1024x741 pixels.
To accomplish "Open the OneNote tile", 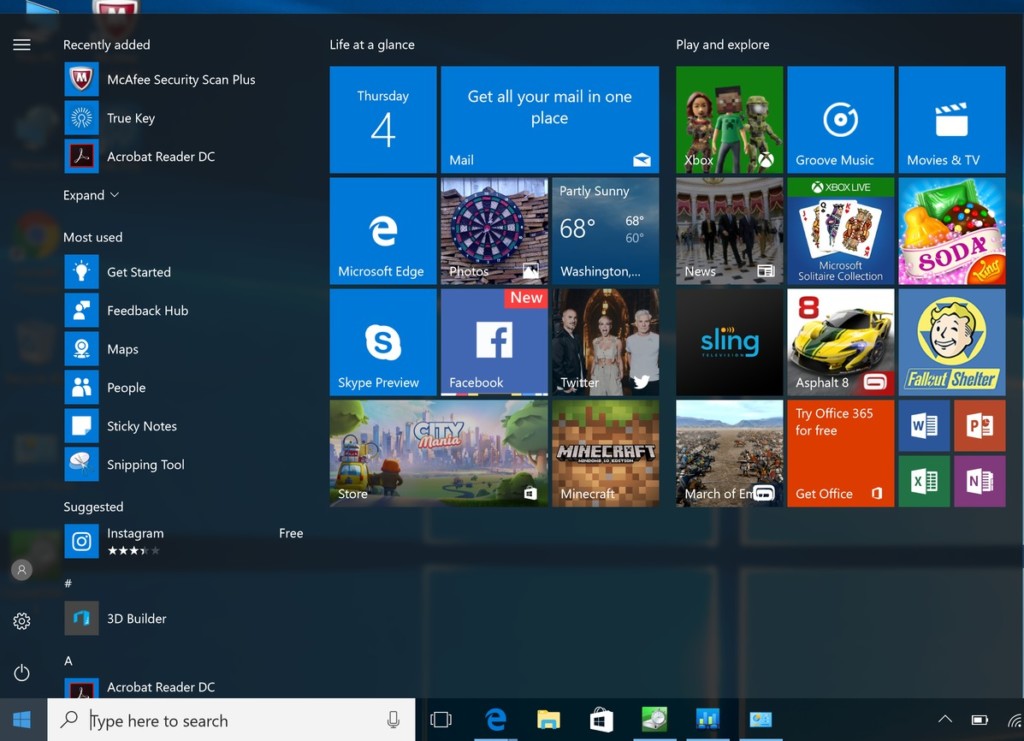I will pos(979,481).
